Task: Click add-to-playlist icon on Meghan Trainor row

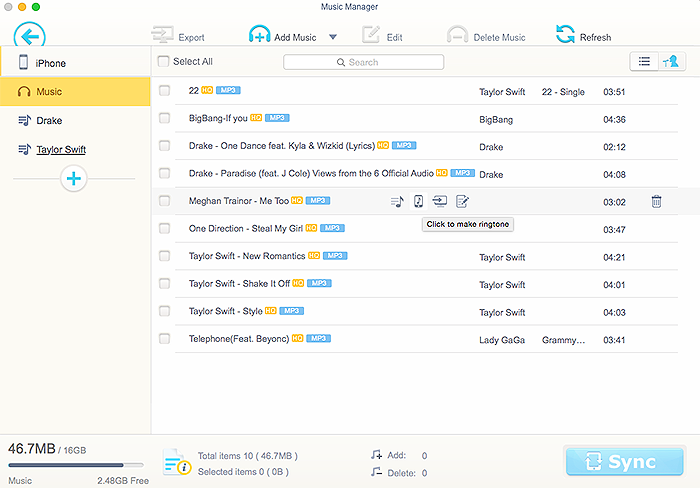Action: click(x=397, y=202)
